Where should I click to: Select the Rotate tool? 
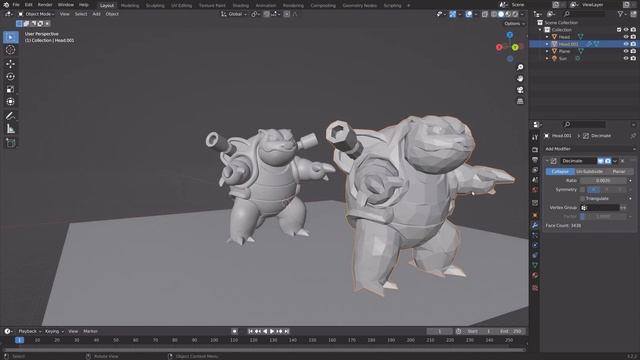tap(11, 76)
